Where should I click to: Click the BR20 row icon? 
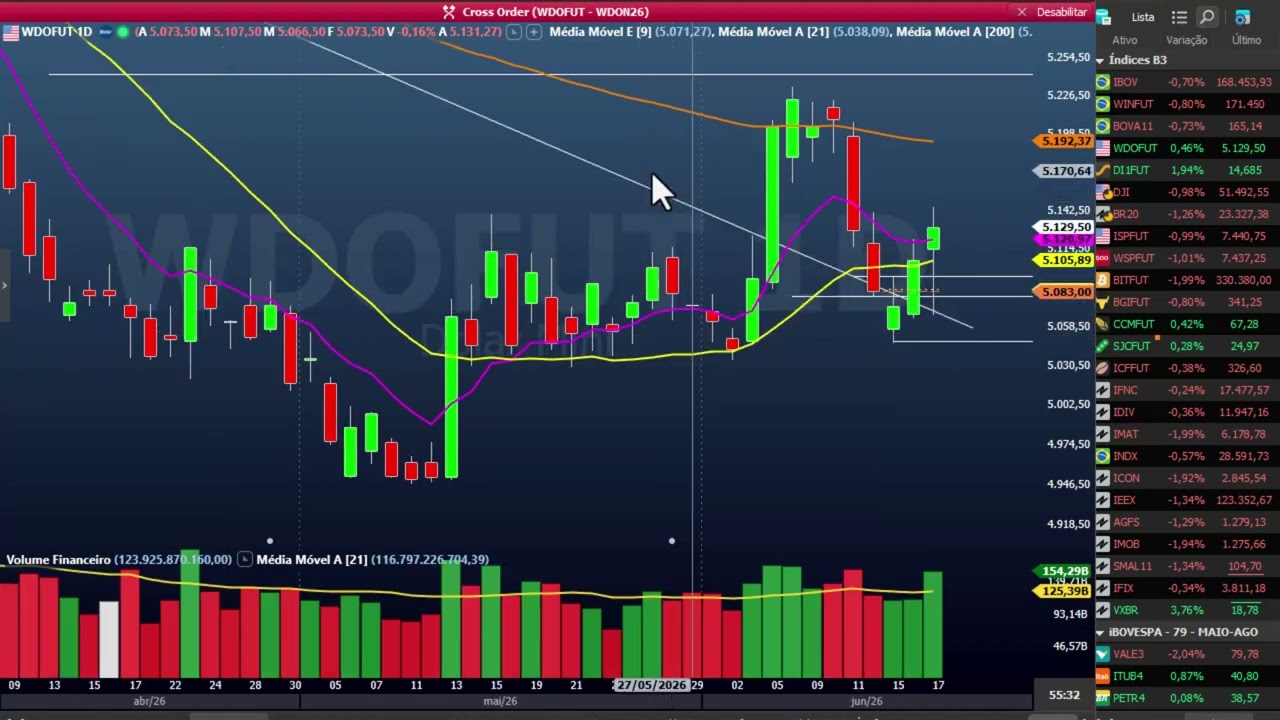[x=1102, y=214]
